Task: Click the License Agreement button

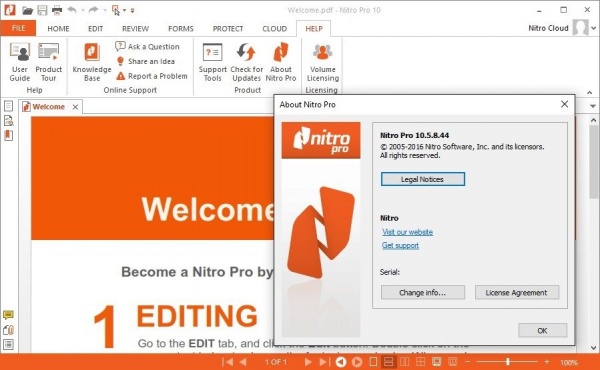Action: [517, 293]
